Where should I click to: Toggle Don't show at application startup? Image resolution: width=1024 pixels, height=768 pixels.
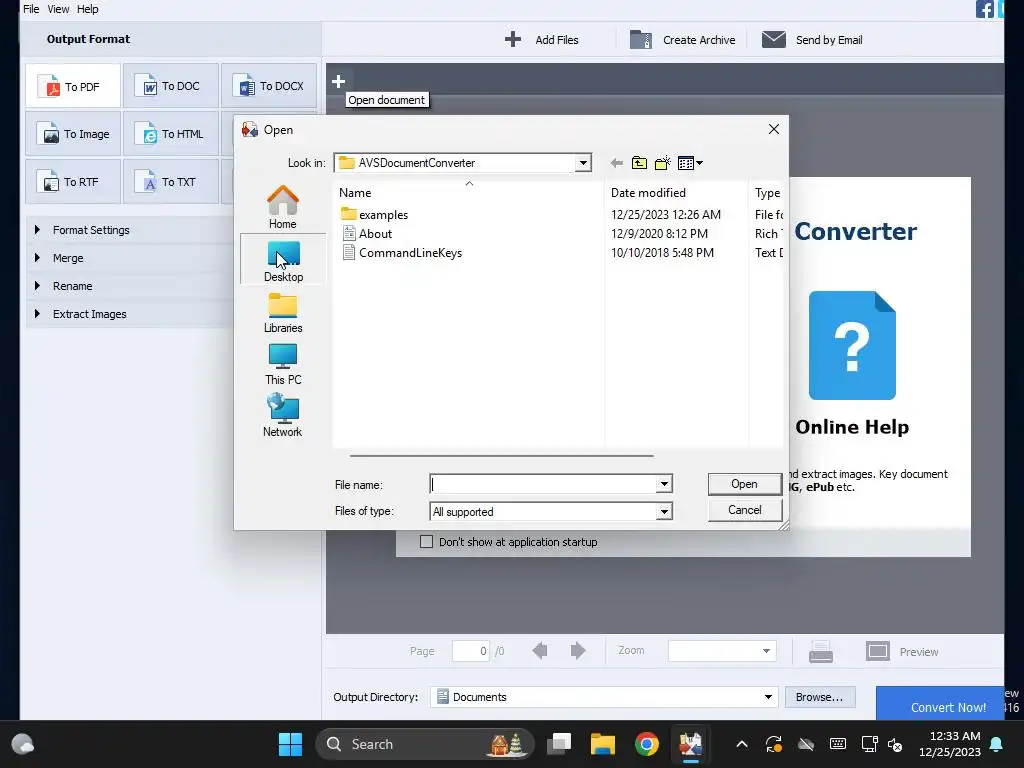(426, 541)
